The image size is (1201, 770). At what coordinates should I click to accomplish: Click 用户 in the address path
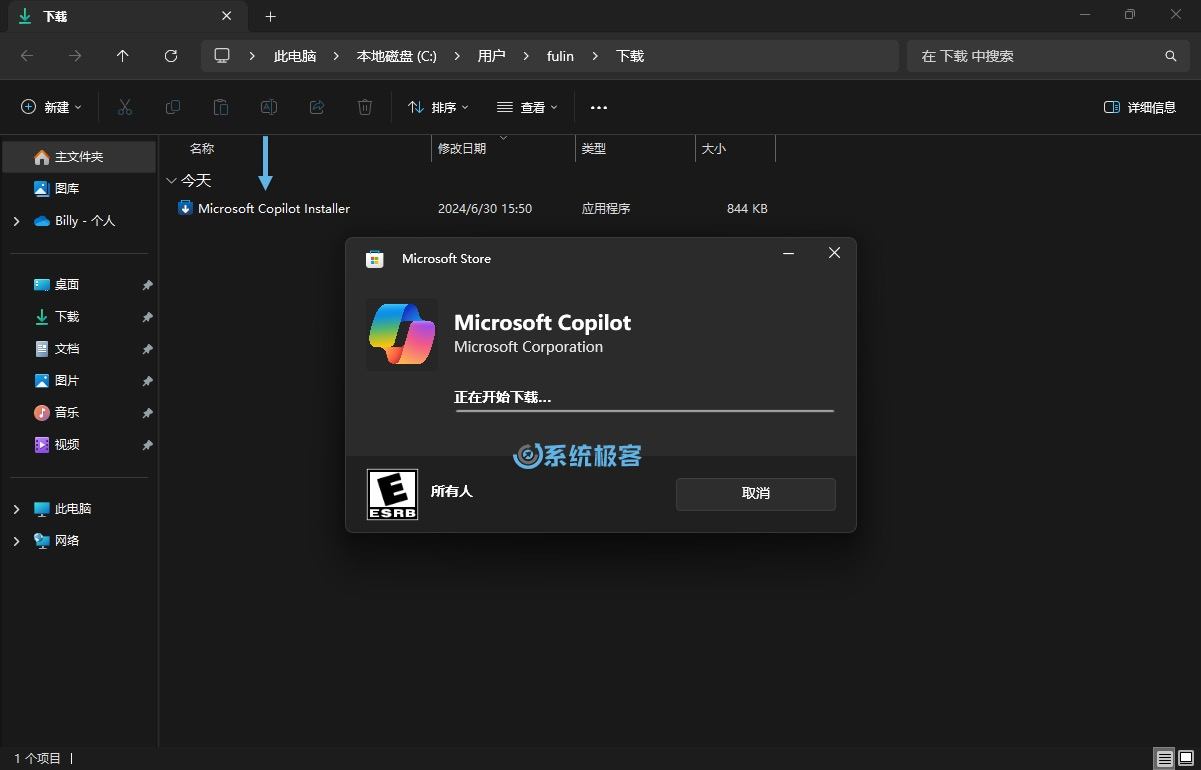(x=491, y=56)
